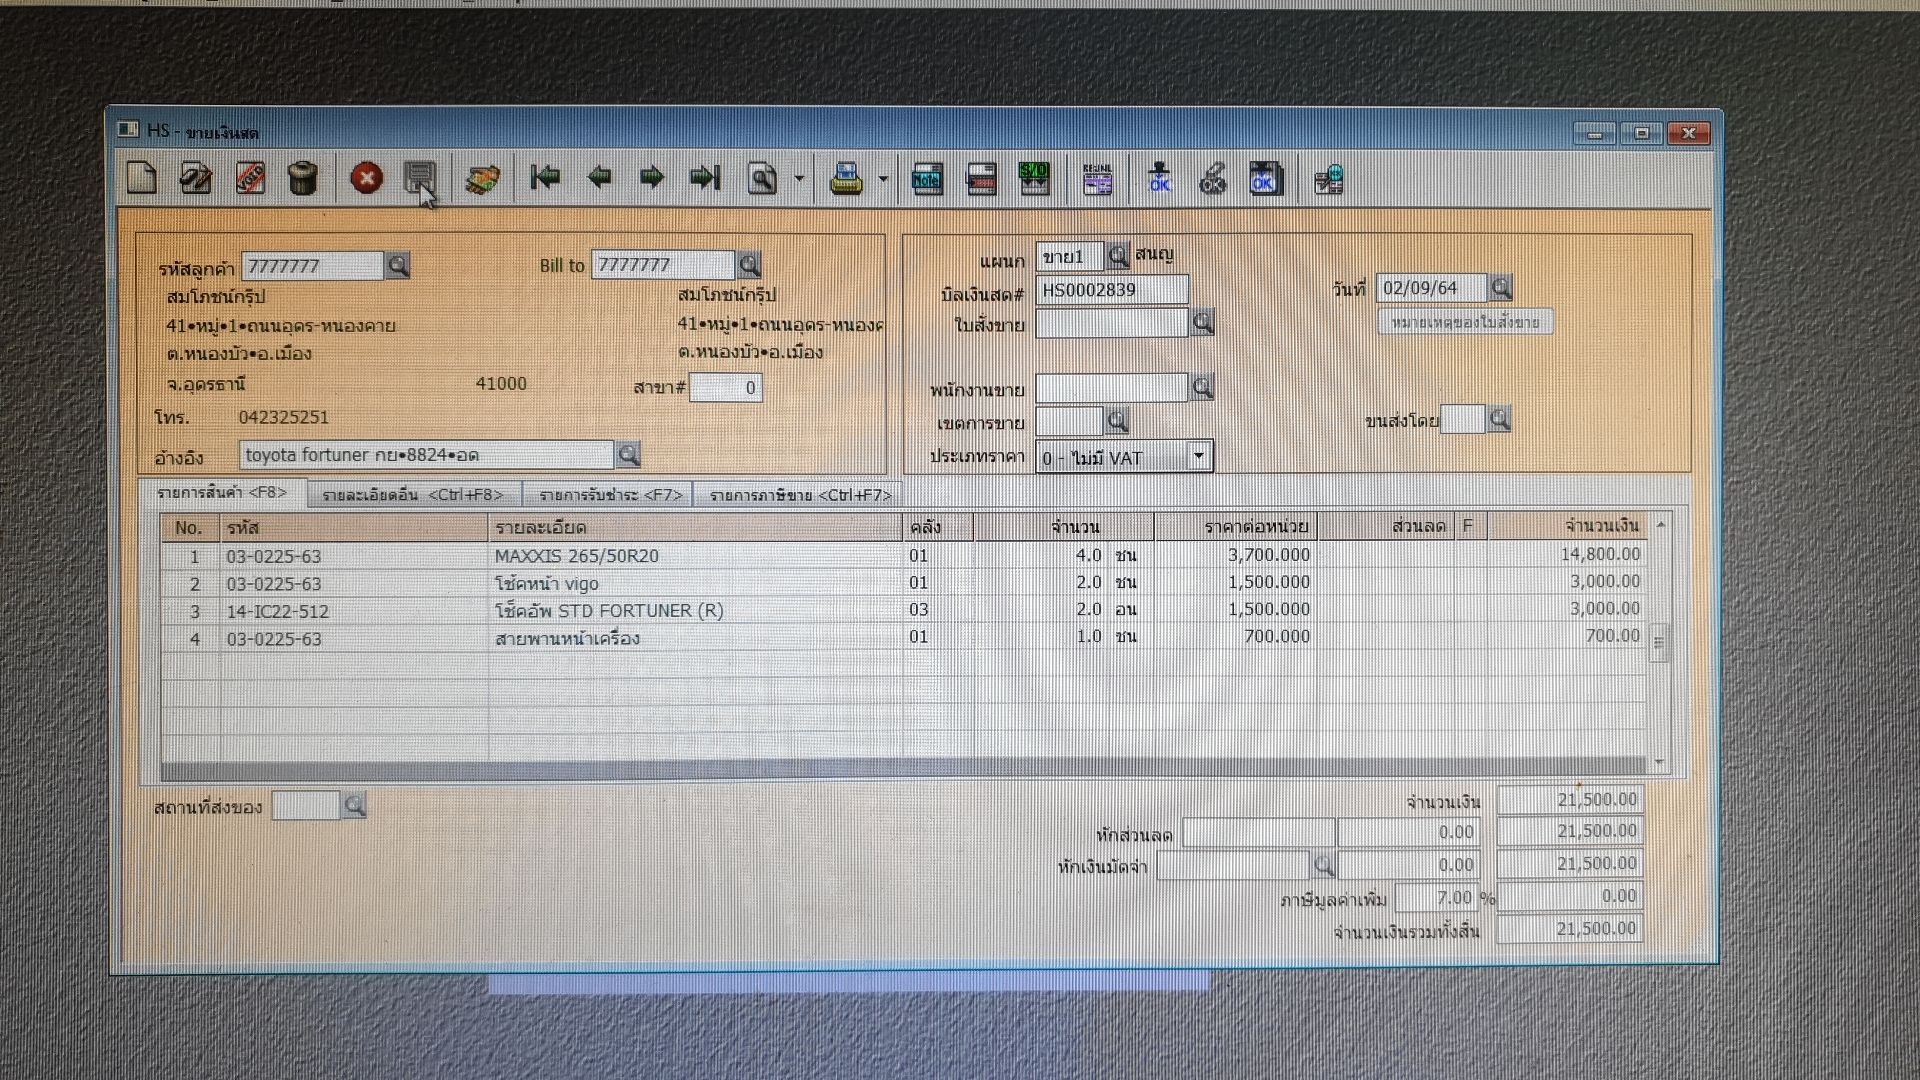Click the VOID stamp icon

point(250,179)
